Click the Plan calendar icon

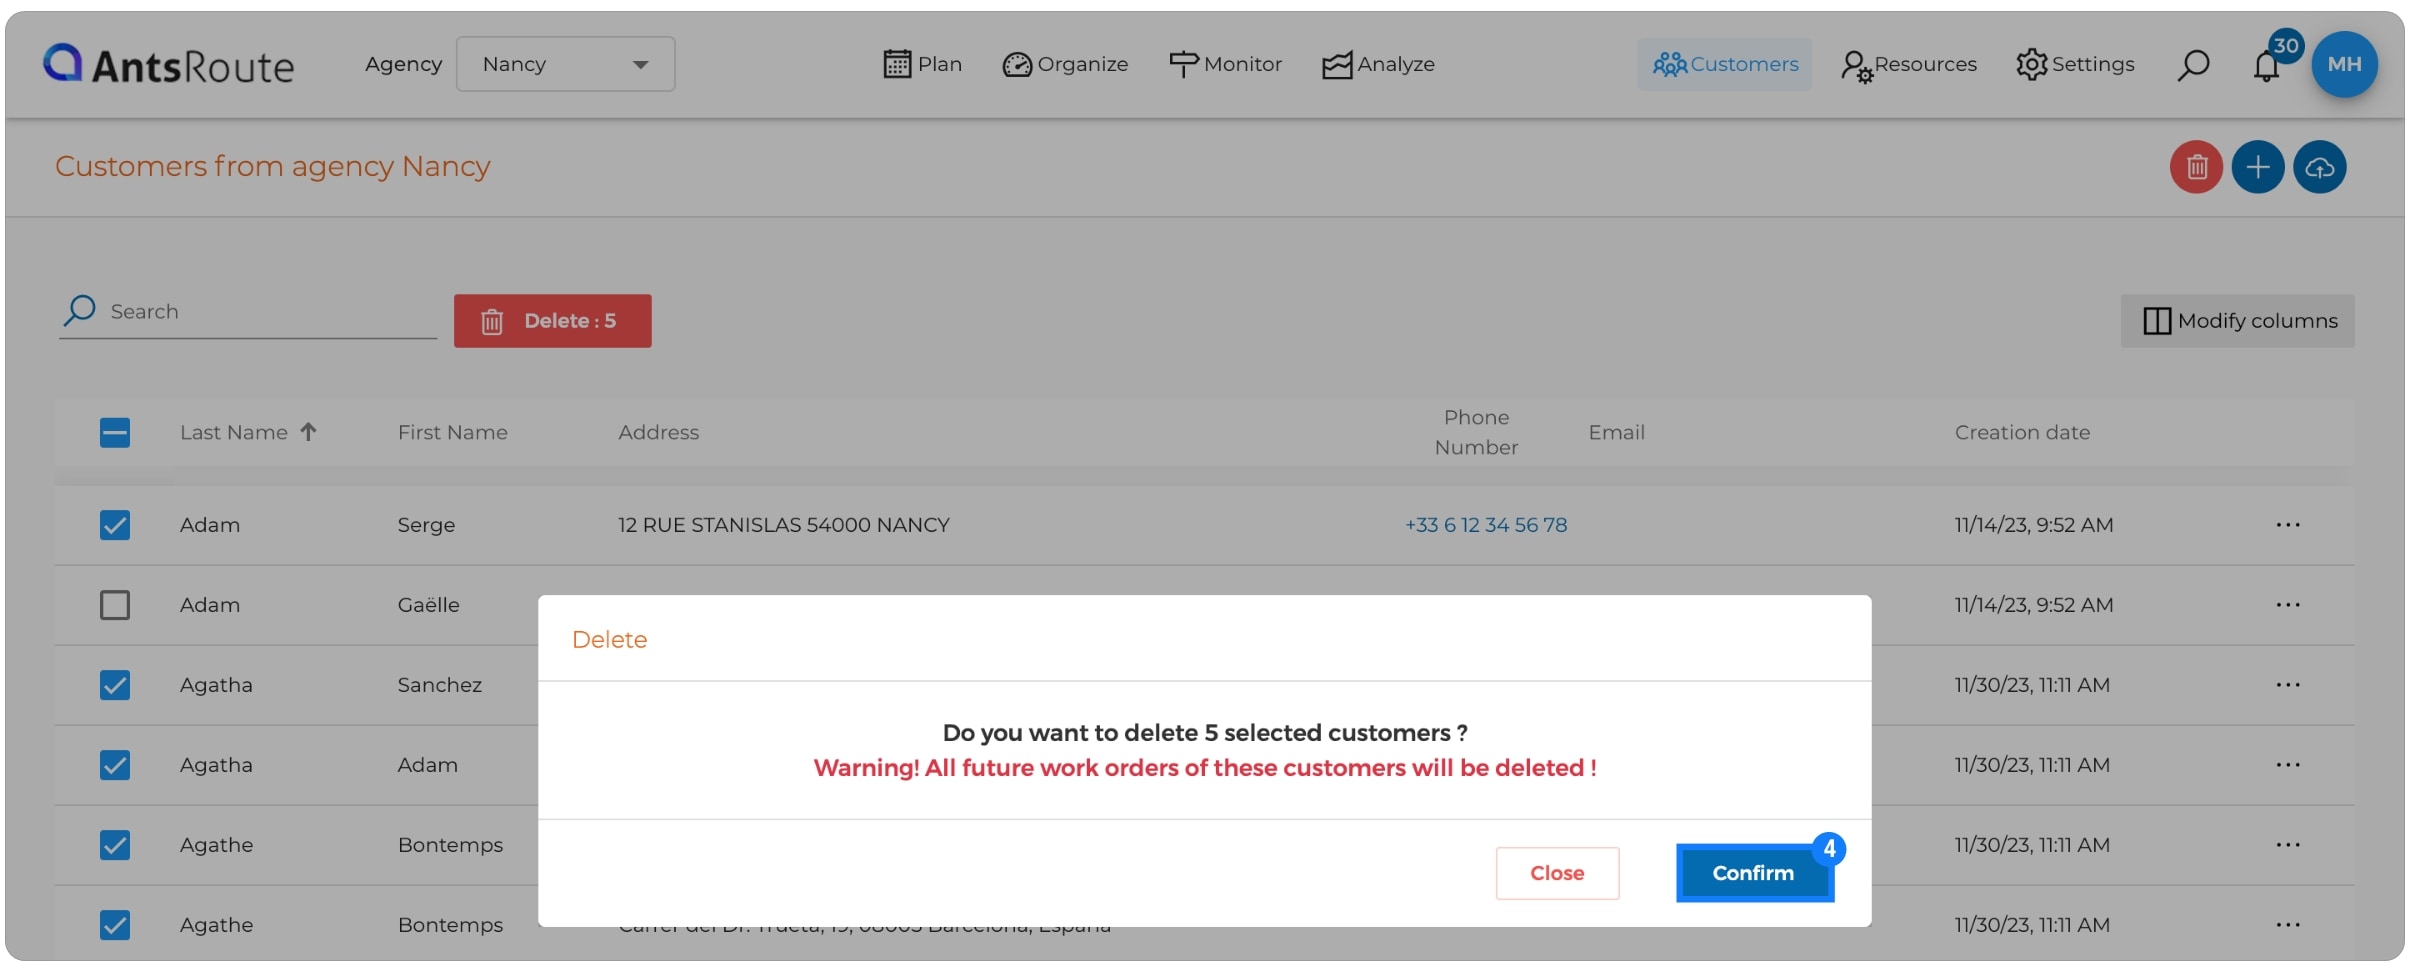[897, 64]
